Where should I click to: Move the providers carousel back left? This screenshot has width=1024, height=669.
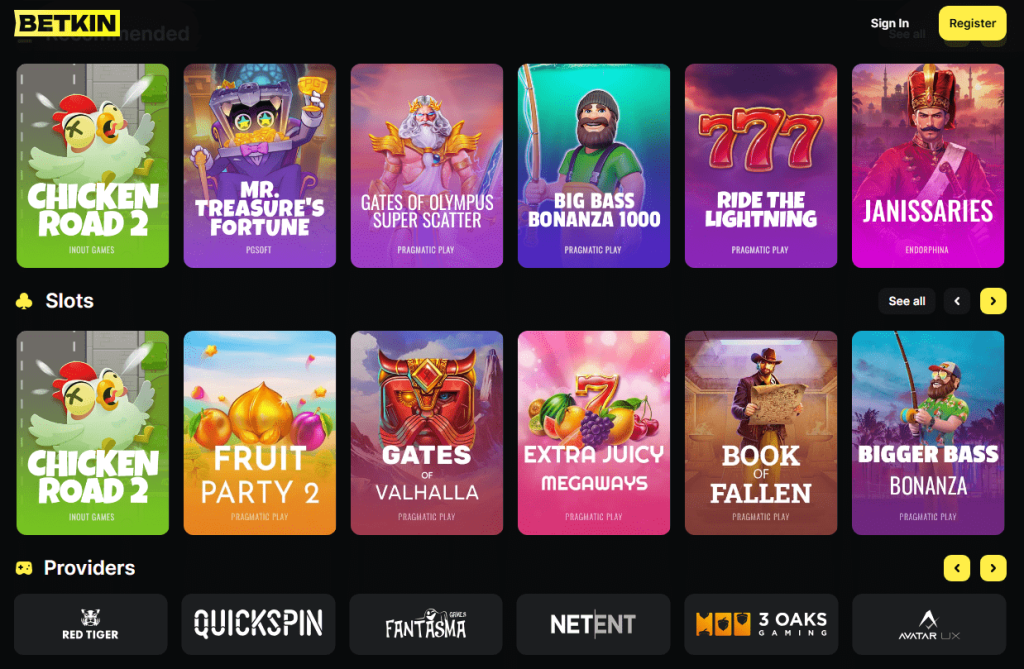pyautogui.click(x=957, y=568)
